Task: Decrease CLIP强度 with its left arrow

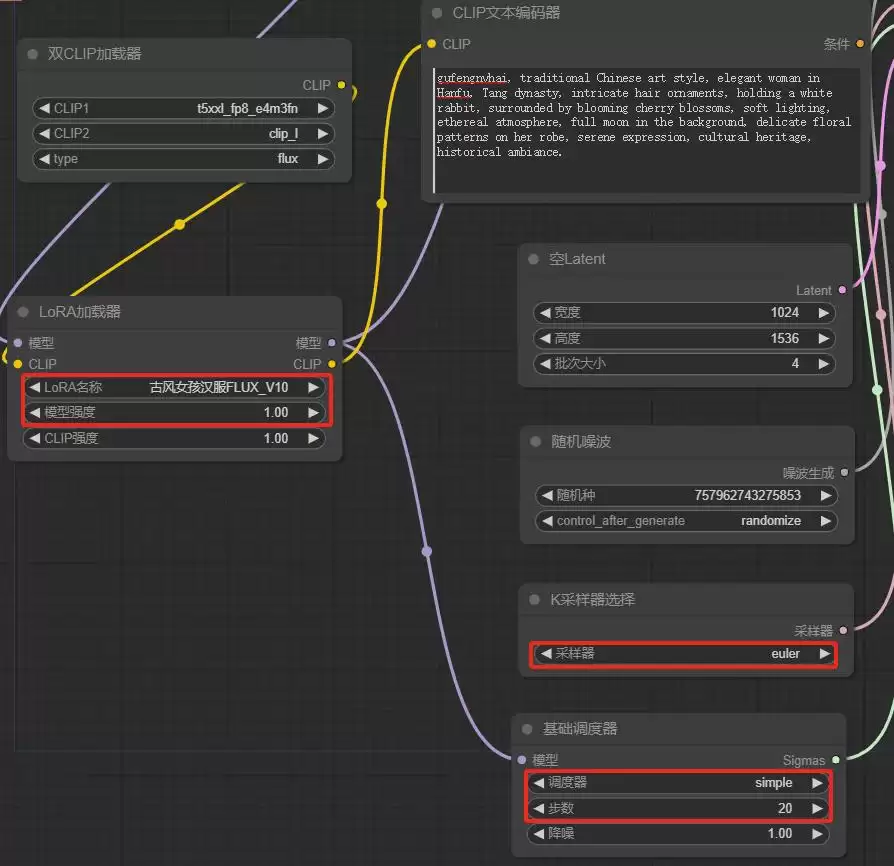Action: tap(35, 438)
